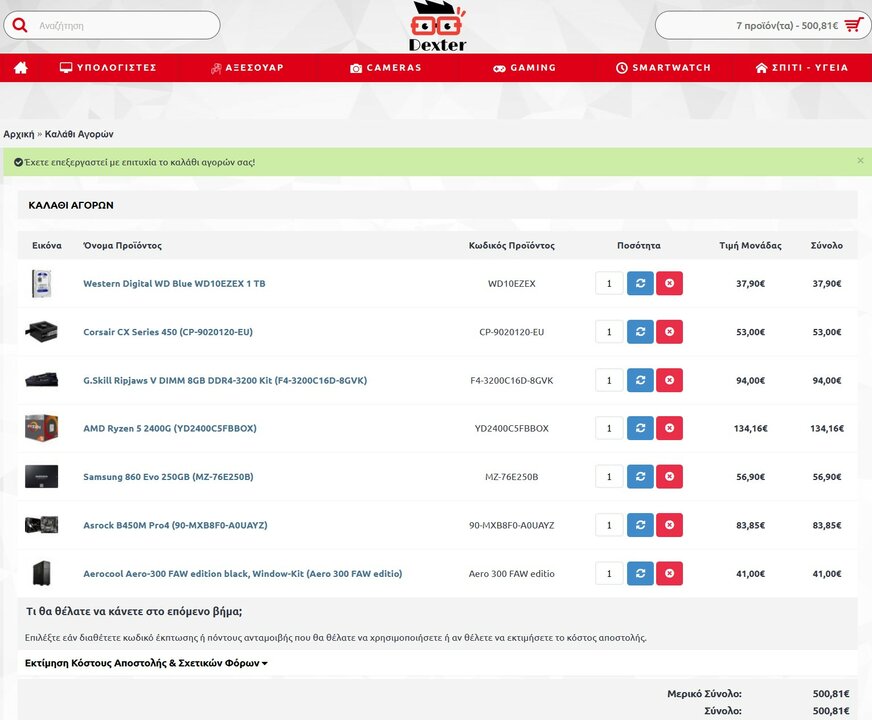
Task: Delete Corsair CX Series 450 from cart
Action: (670, 332)
